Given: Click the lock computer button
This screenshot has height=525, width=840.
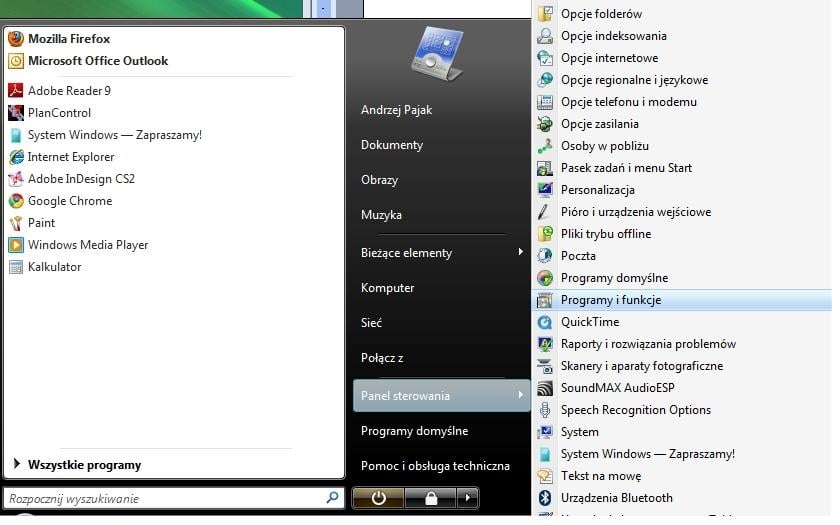Looking at the screenshot, I should 430,497.
